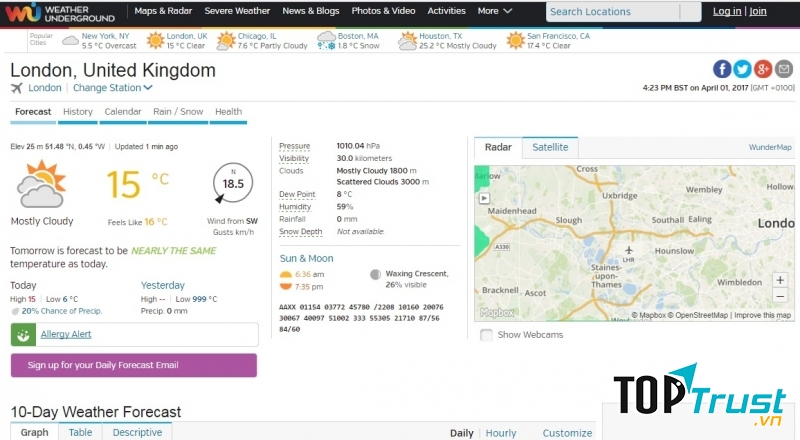Share via Google Plus icon
This screenshot has width=800, height=440.
[x=763, y=69]
